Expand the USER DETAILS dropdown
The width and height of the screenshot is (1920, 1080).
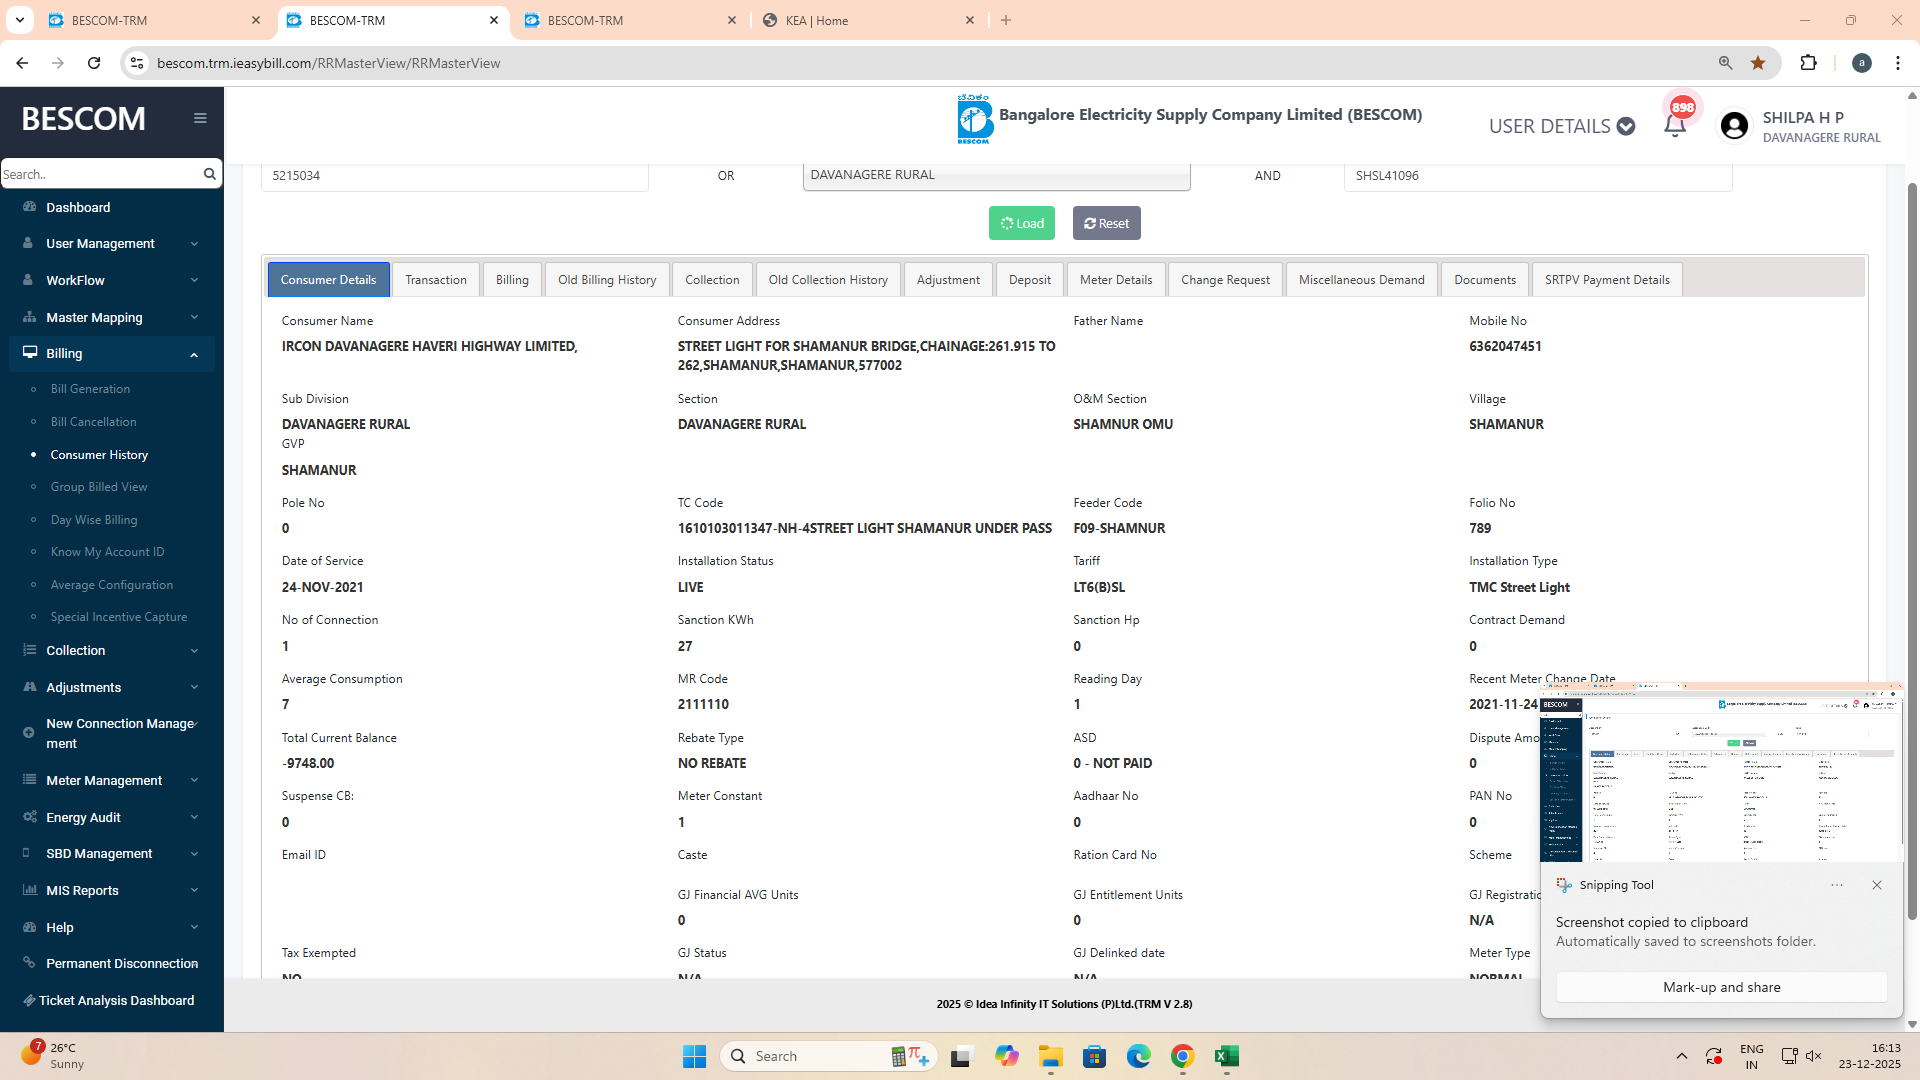[1561, 126]
